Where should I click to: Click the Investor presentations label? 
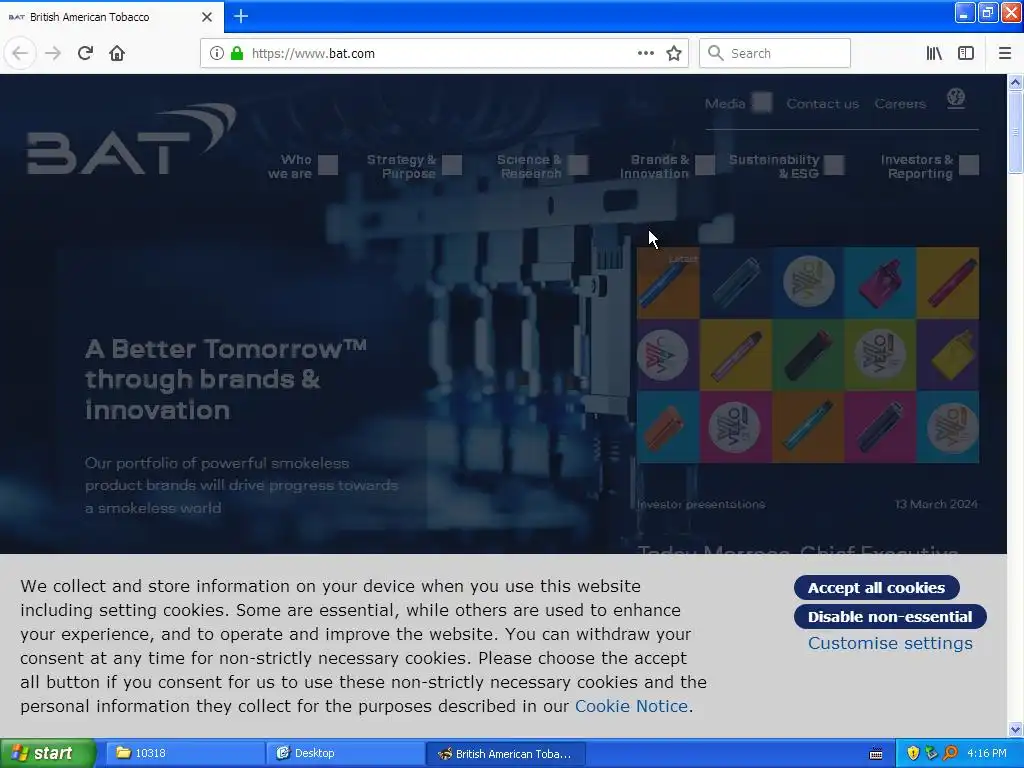(701, 504)
